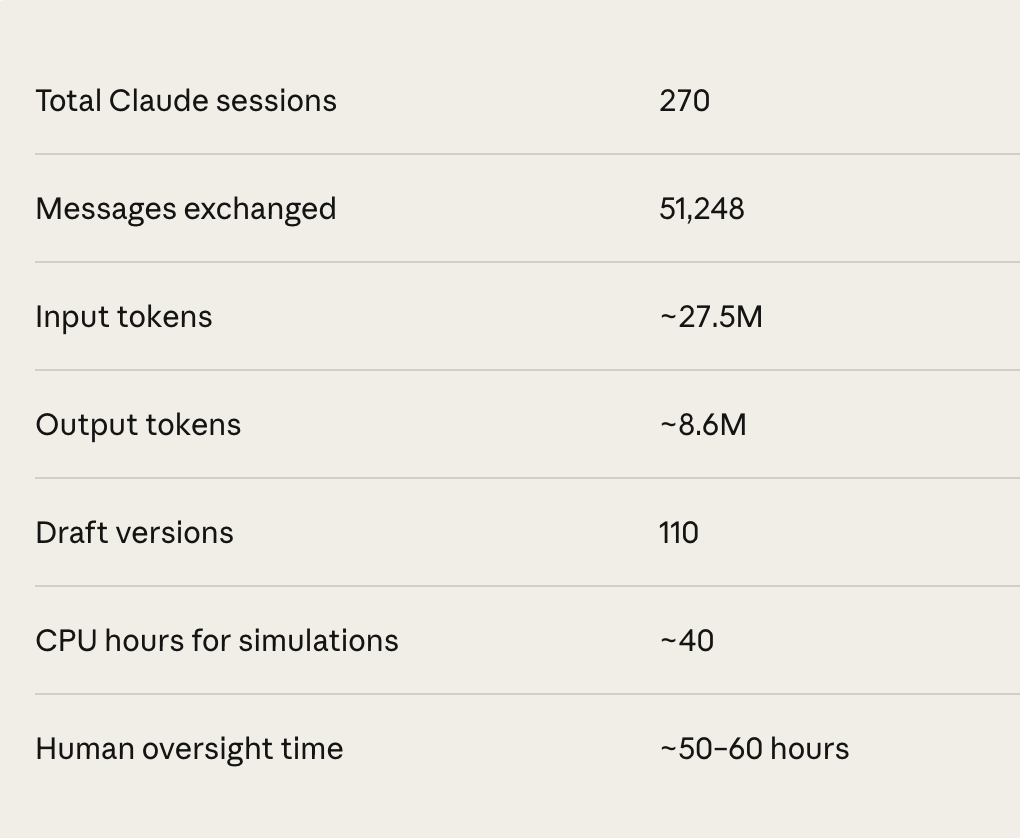Click the 'Total Claude sessions' label

pos(186,101)
